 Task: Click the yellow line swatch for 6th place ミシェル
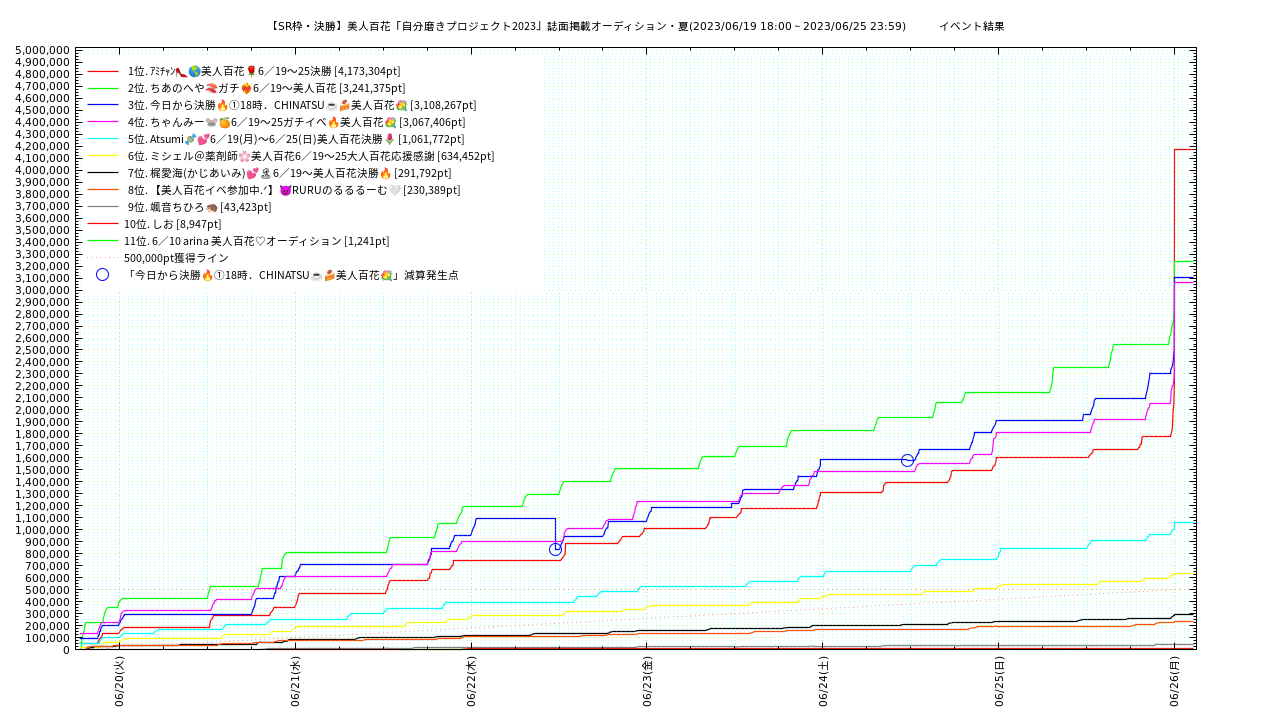point(103,156)
